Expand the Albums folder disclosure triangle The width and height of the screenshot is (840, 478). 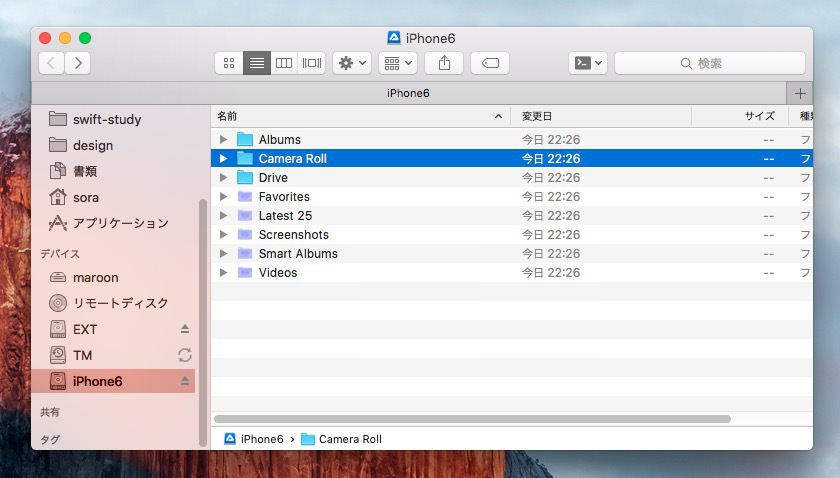[224, 140]
